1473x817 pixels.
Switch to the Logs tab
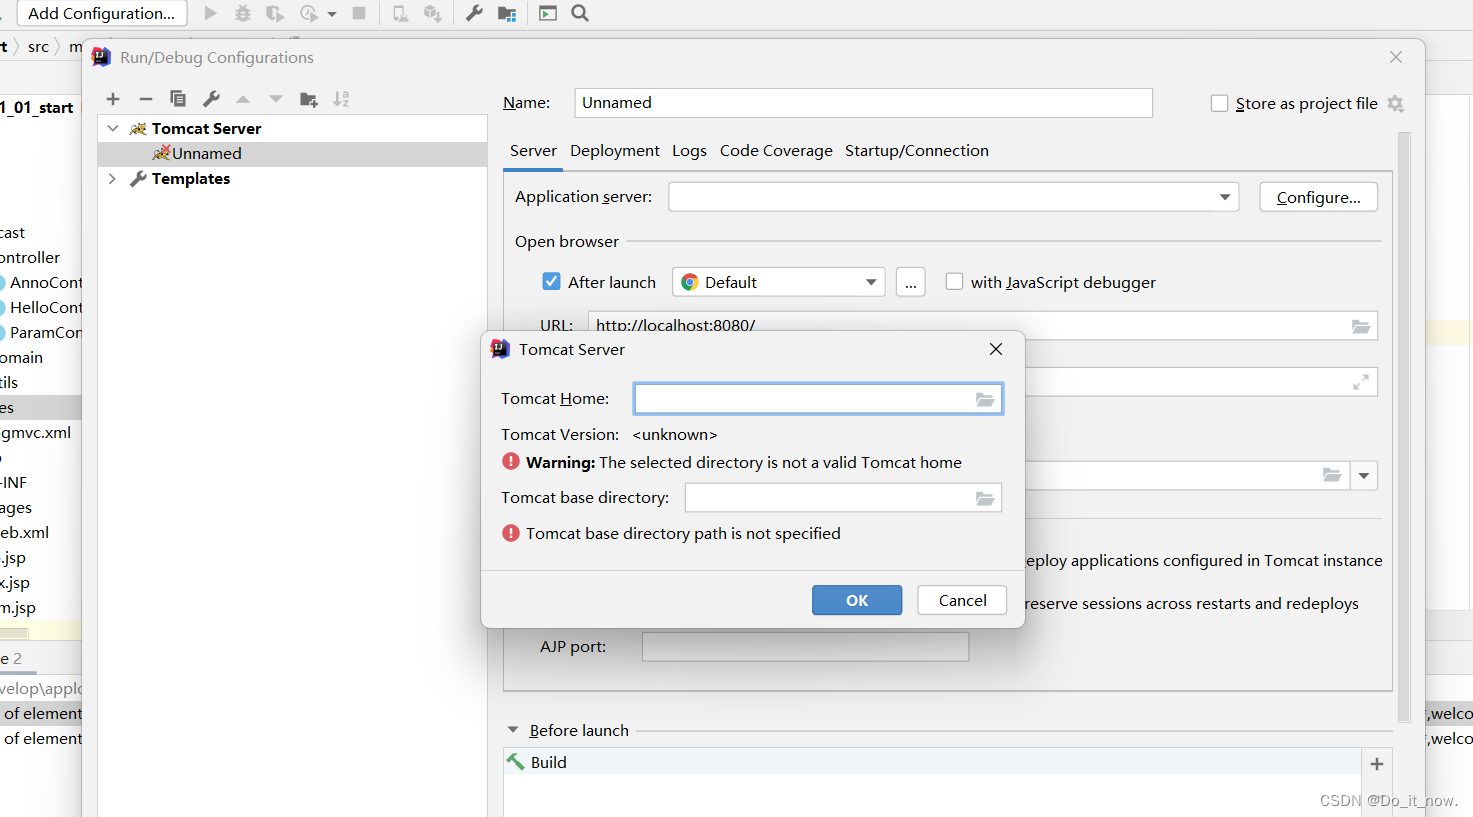[689, 150]
